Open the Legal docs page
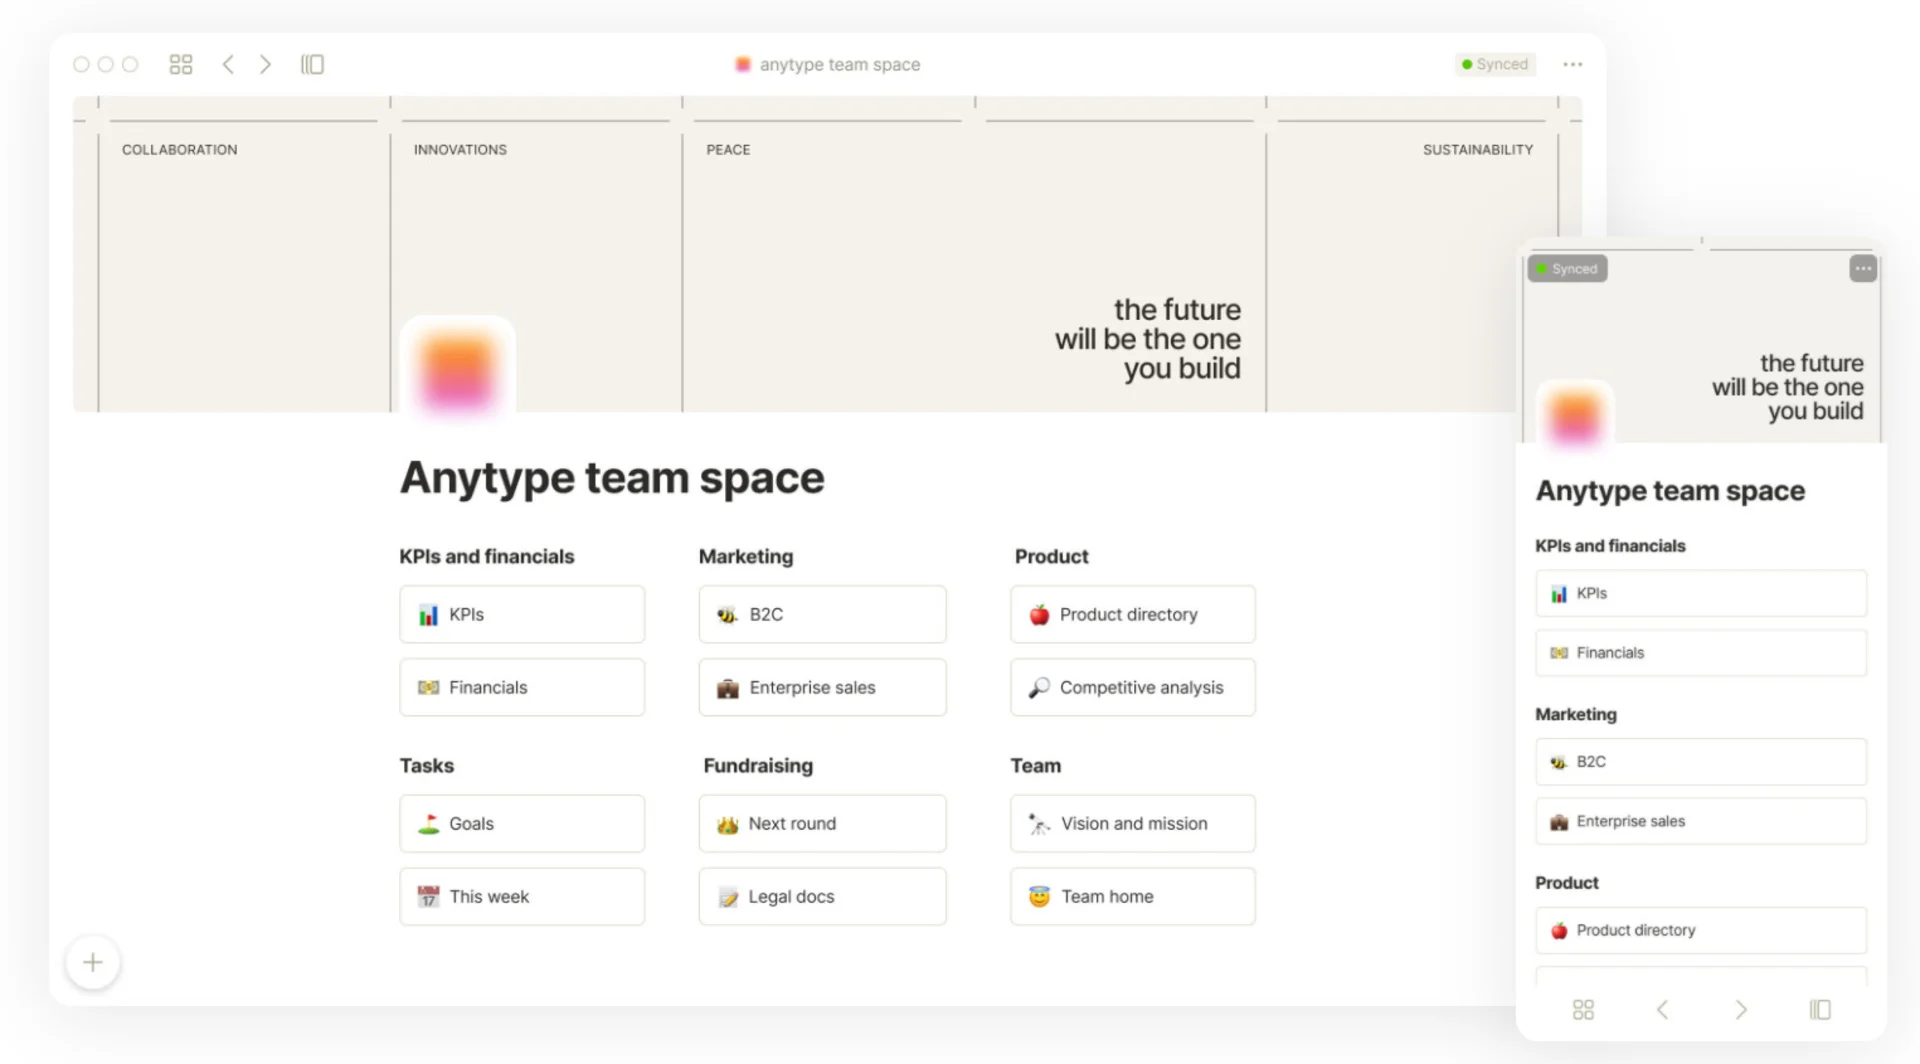 [x=822, y=896]
